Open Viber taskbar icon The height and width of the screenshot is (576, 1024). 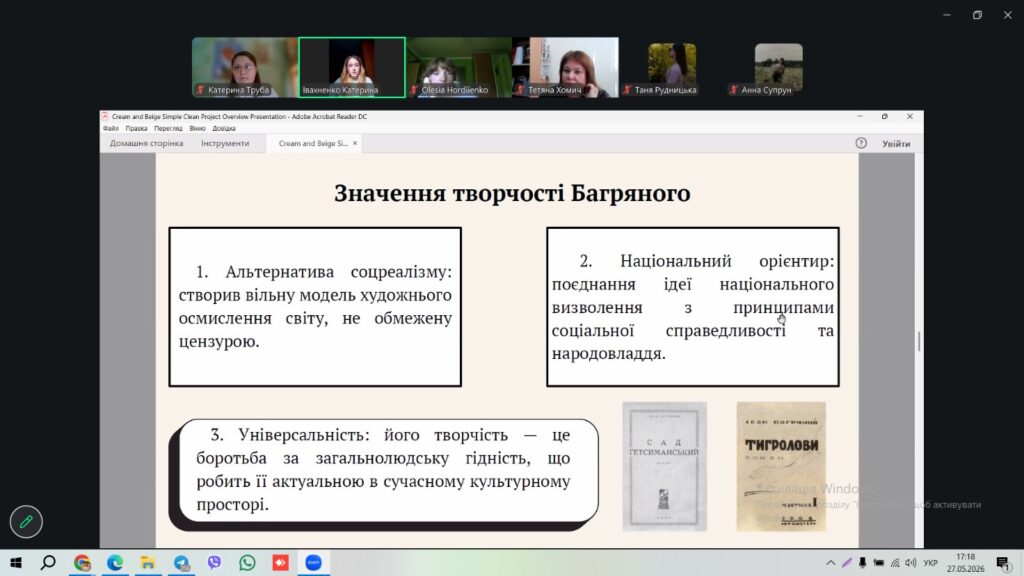[214, 562]
